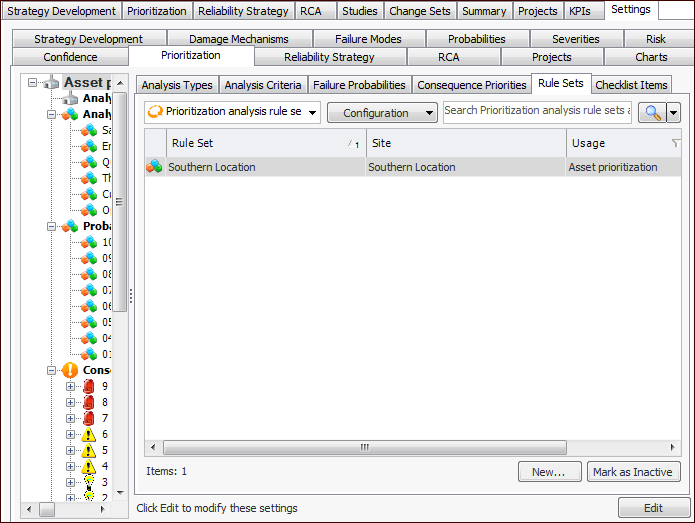This screenshot has height=523, width=695.
Task: Expand consequence 4 tree node
Action: click(70, 466)
